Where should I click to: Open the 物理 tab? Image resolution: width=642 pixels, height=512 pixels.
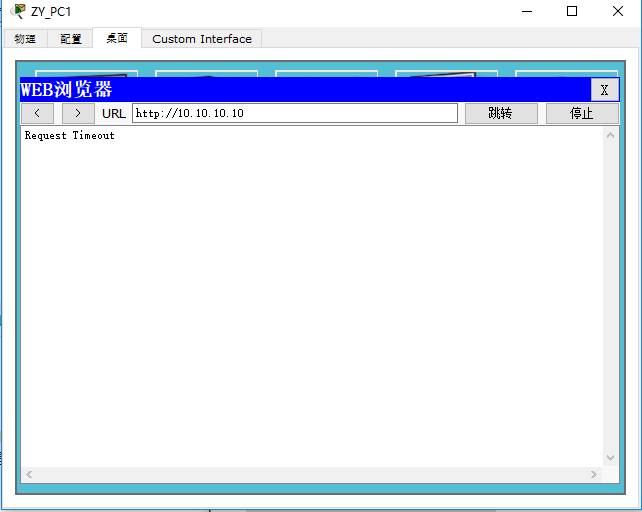[x=25, y=39]
